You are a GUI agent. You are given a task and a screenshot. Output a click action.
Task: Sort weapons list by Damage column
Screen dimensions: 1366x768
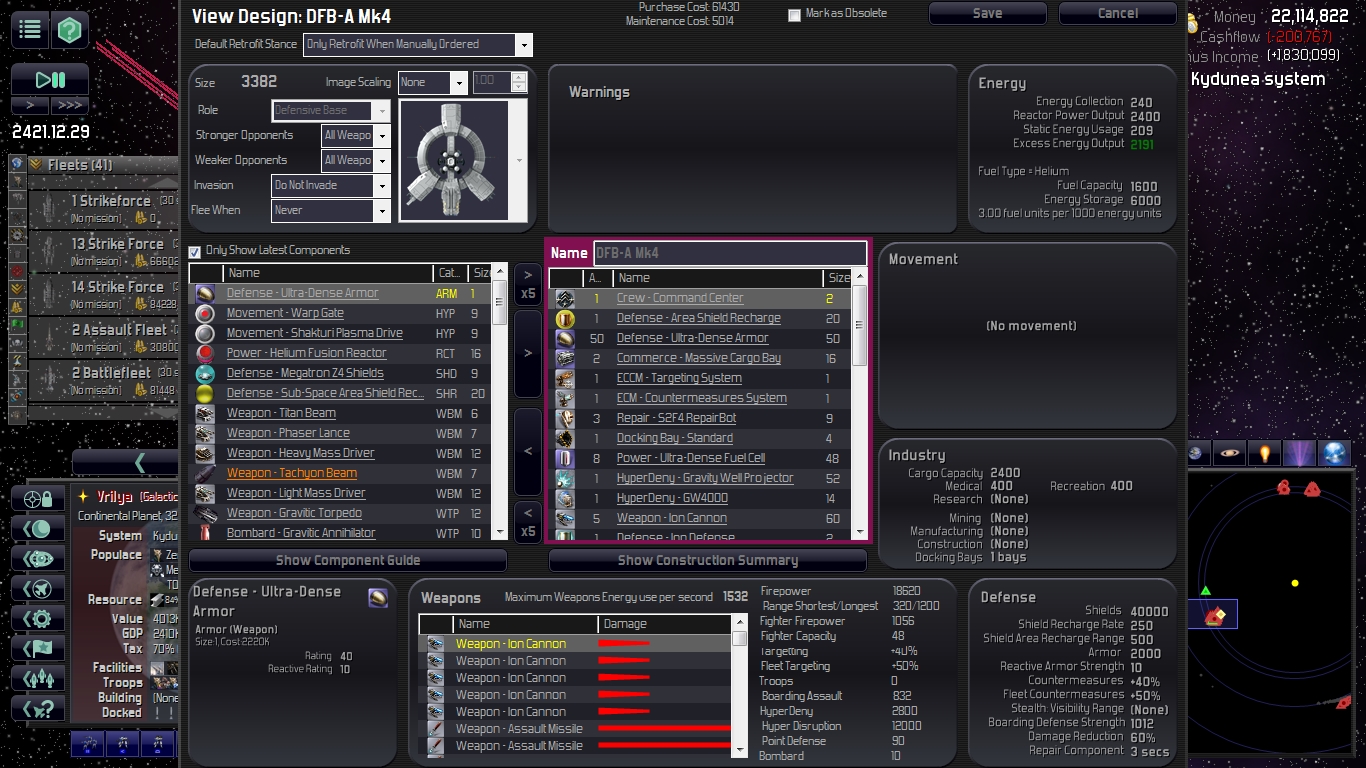pyautogui.click(x=664, y=624)
